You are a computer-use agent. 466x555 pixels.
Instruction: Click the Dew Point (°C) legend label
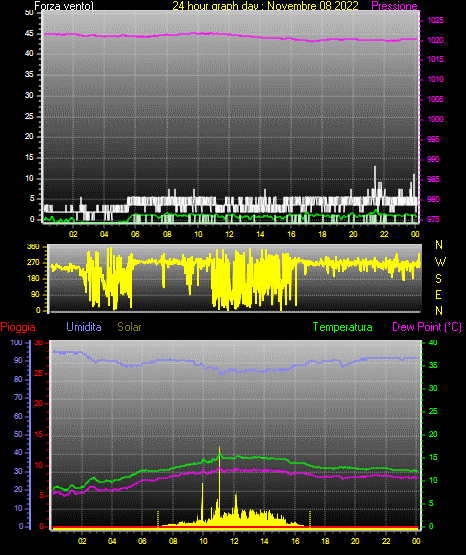tap(427, 327)
